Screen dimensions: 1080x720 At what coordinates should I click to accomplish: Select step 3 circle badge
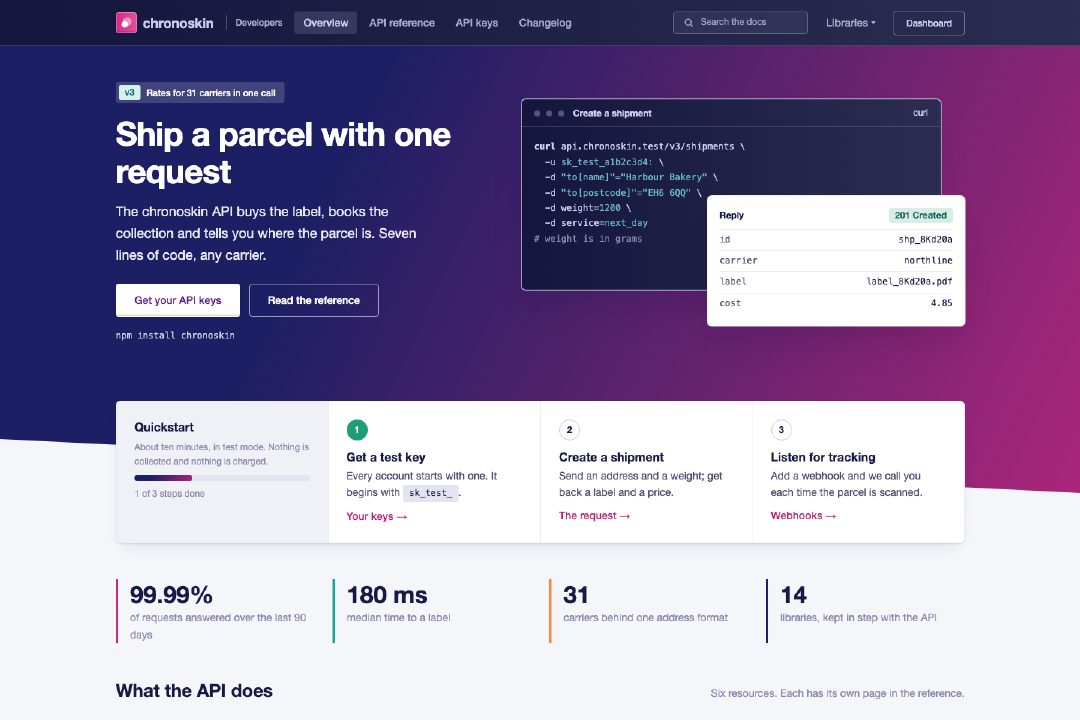click(x=781, y=430)
